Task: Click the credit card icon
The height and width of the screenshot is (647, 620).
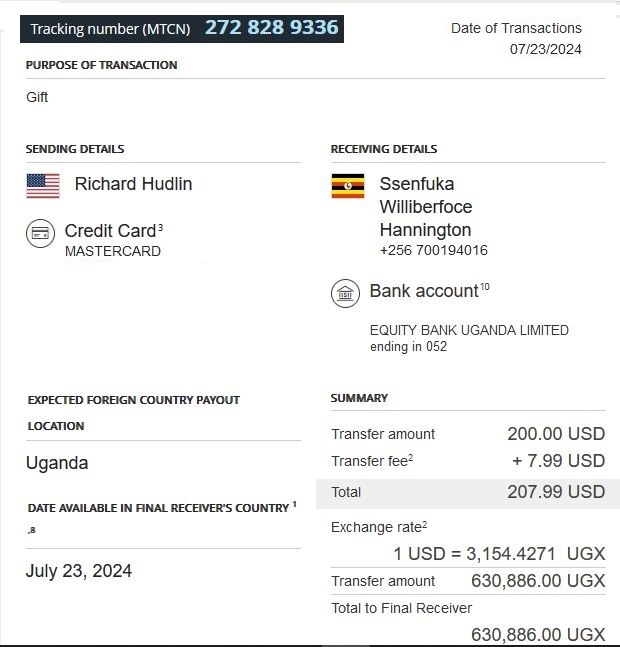Action: point(41,234)
